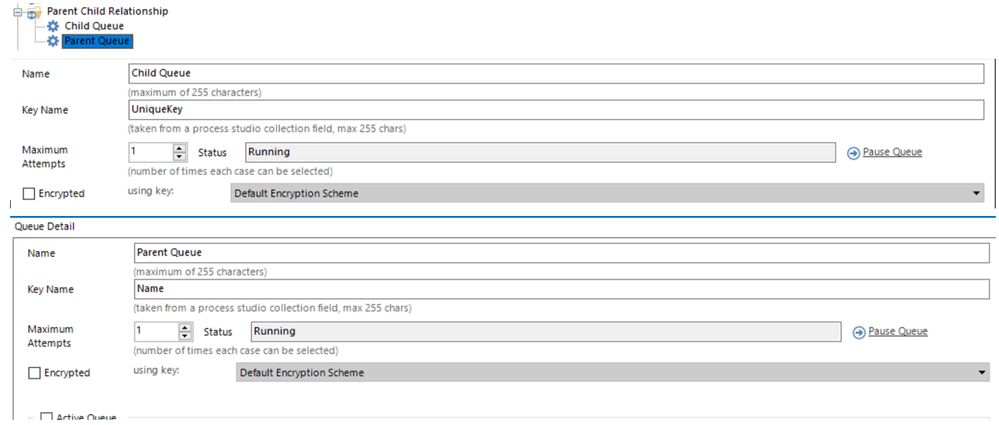Open Parent Queue encryption scheme dropdown
999x425 pixels.
(x=613, y=372)
